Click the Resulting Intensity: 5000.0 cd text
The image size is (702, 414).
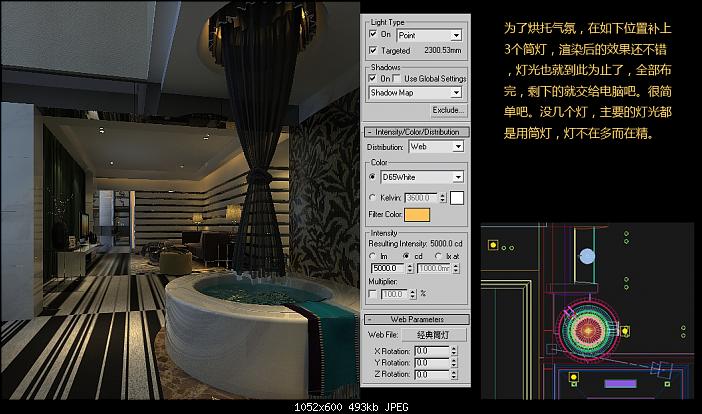click(415, 244)
